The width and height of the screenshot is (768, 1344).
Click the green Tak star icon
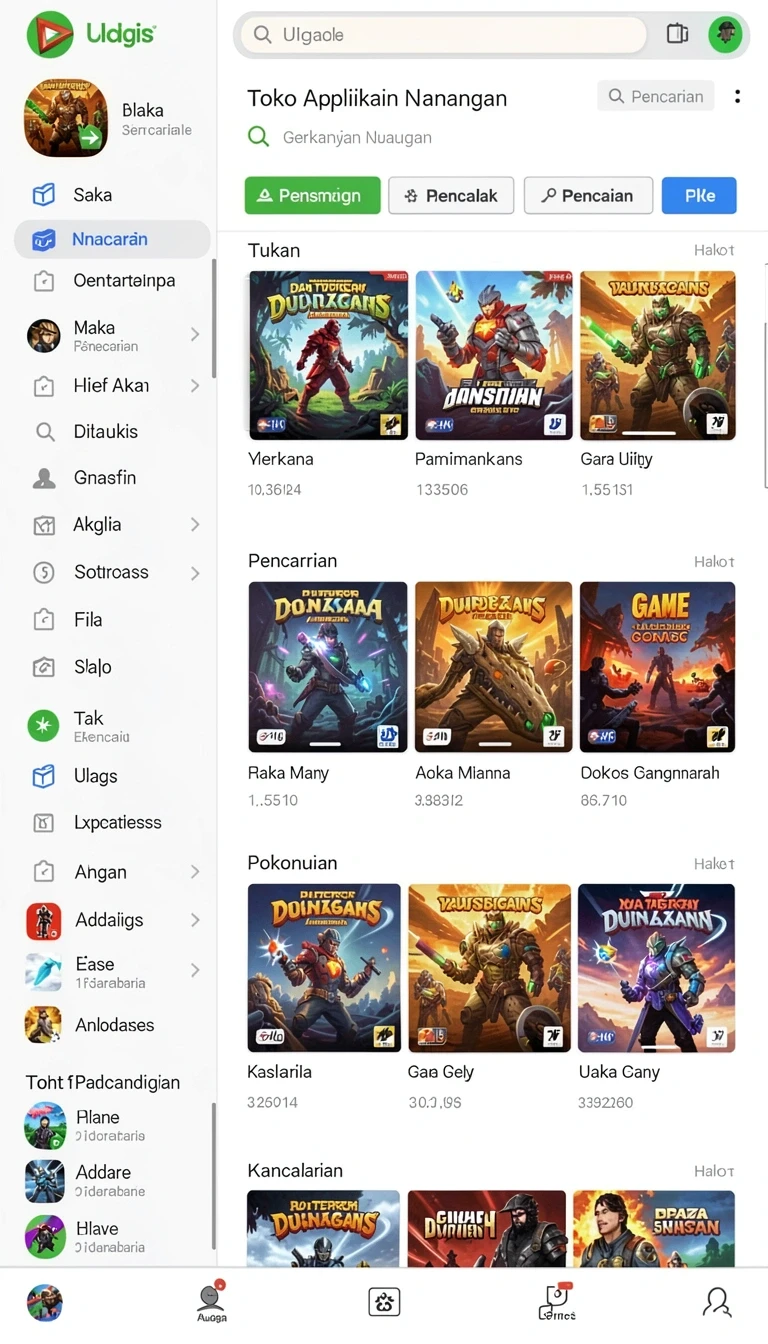[x=43, y=726]
